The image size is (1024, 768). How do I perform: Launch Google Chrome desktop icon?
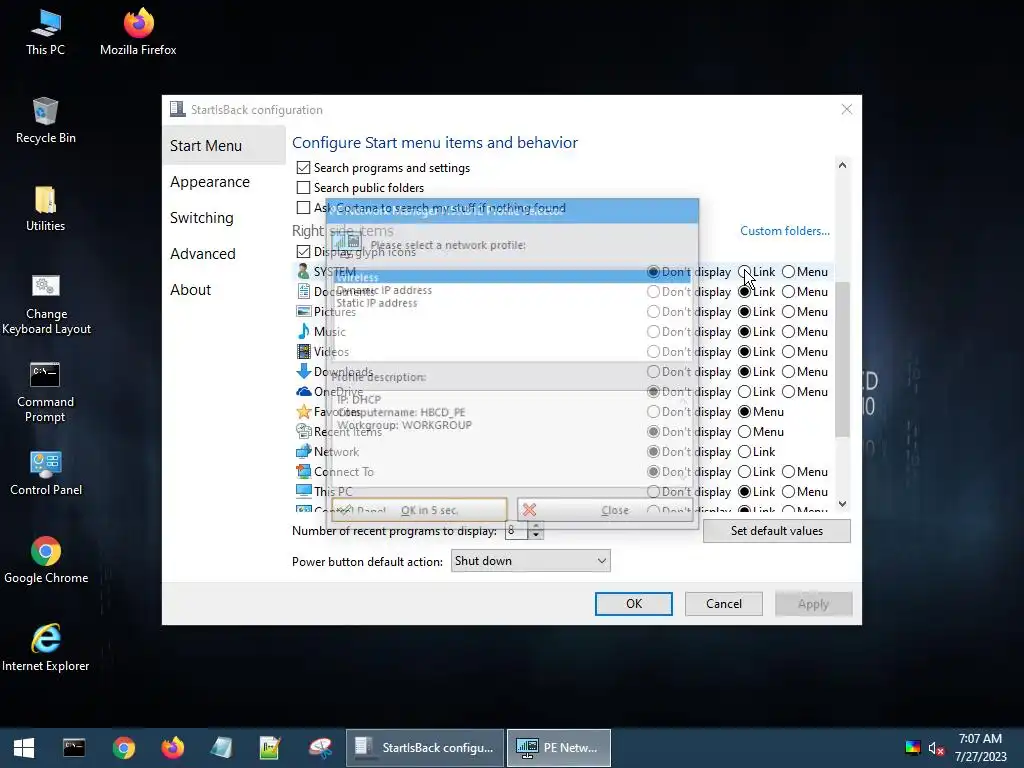(x=46, y=560)
